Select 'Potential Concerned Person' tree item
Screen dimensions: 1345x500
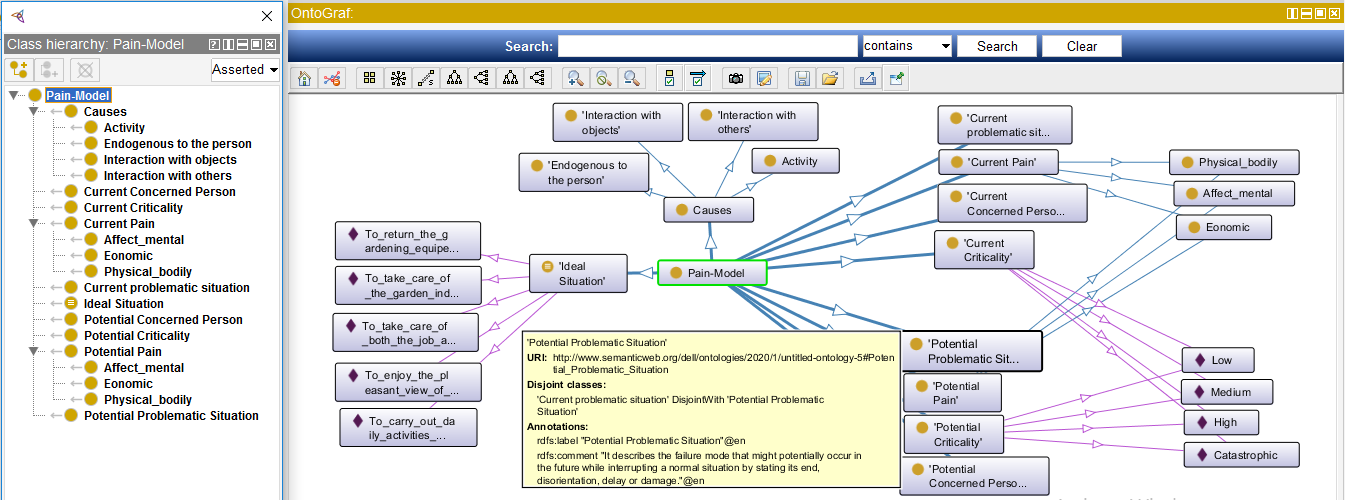[x=163, y=320]
